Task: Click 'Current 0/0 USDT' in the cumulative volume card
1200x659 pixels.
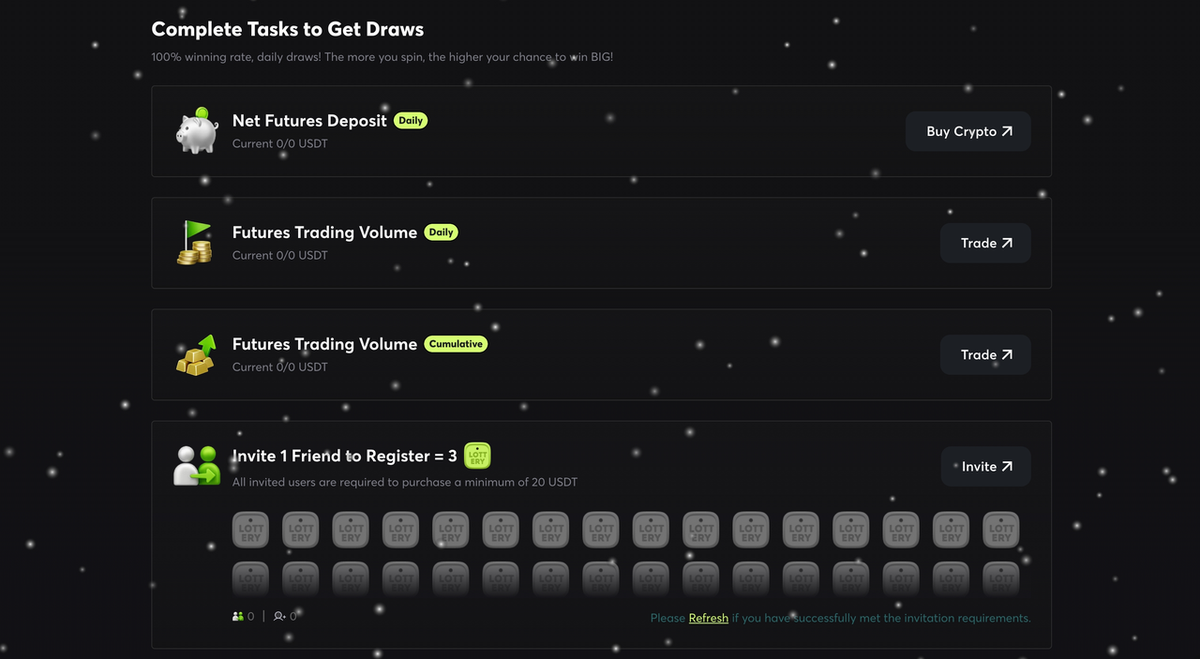Action: tap(280, 367)
